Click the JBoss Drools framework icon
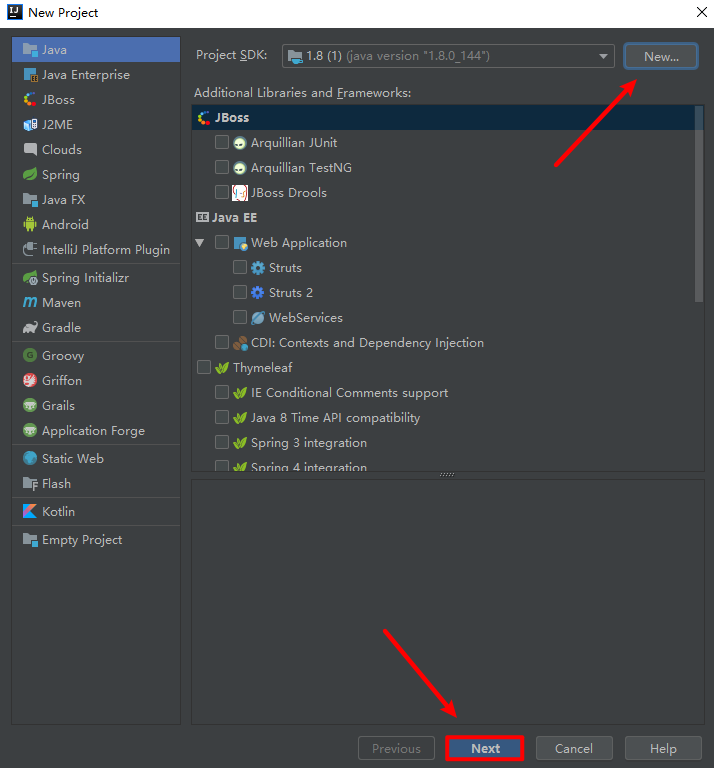The image size is (714, 768). pyautogui.click(x=239, y=192)
